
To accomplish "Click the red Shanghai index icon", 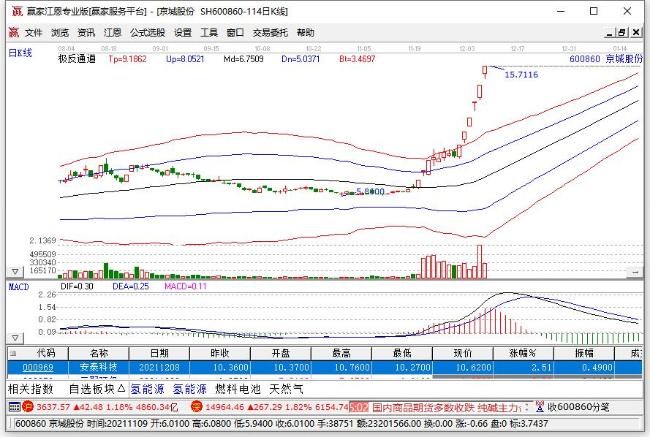I will coord(28,407).
